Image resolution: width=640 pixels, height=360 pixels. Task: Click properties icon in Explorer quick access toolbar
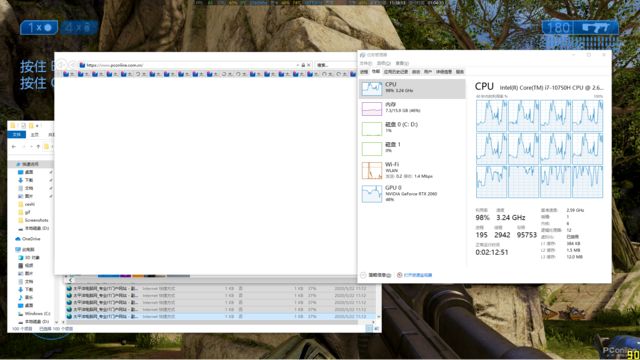click(x=23, y=126)
